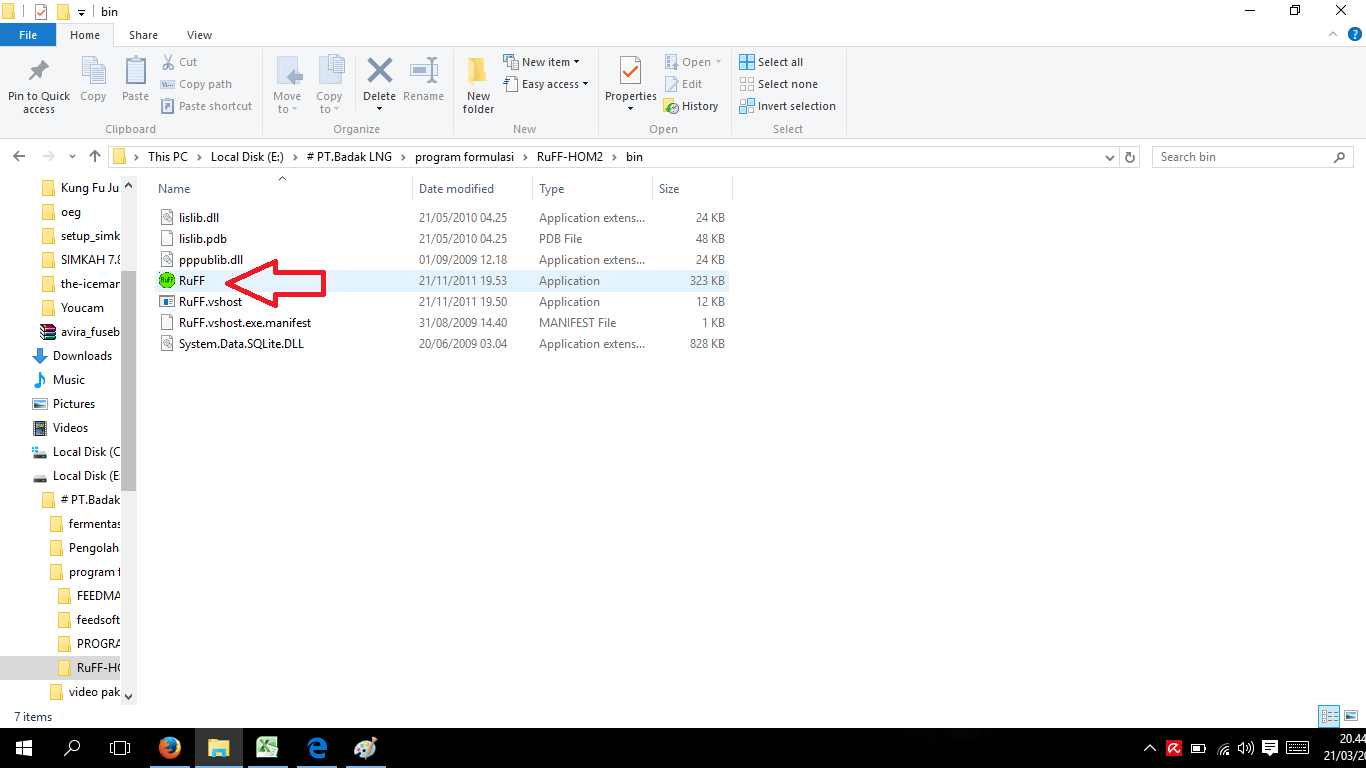This screenshot has width=1366, height=768.
Task: Select the RuFF application file
Action: click(192, 281)
